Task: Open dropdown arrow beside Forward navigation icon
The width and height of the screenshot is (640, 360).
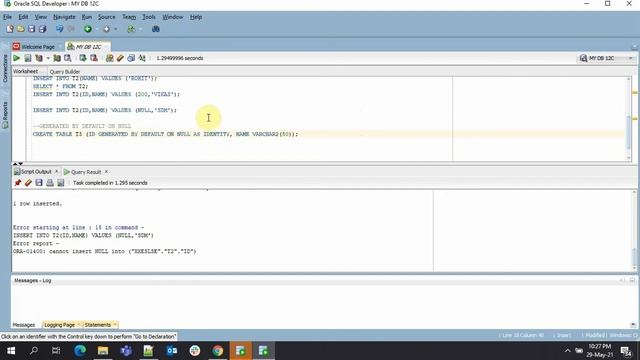Action: (x=116, y=29)
